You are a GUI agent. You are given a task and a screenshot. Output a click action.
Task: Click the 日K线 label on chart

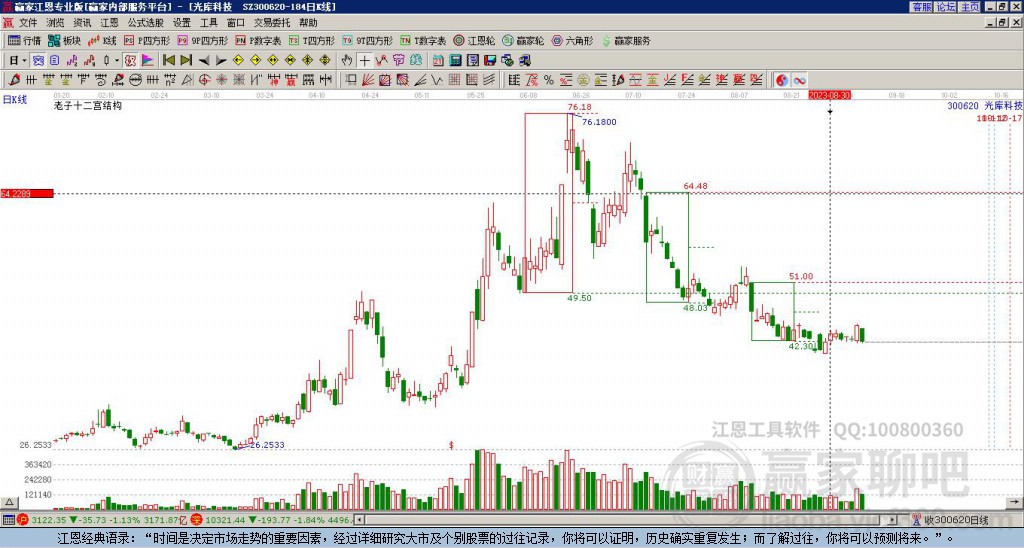point(15,100)
